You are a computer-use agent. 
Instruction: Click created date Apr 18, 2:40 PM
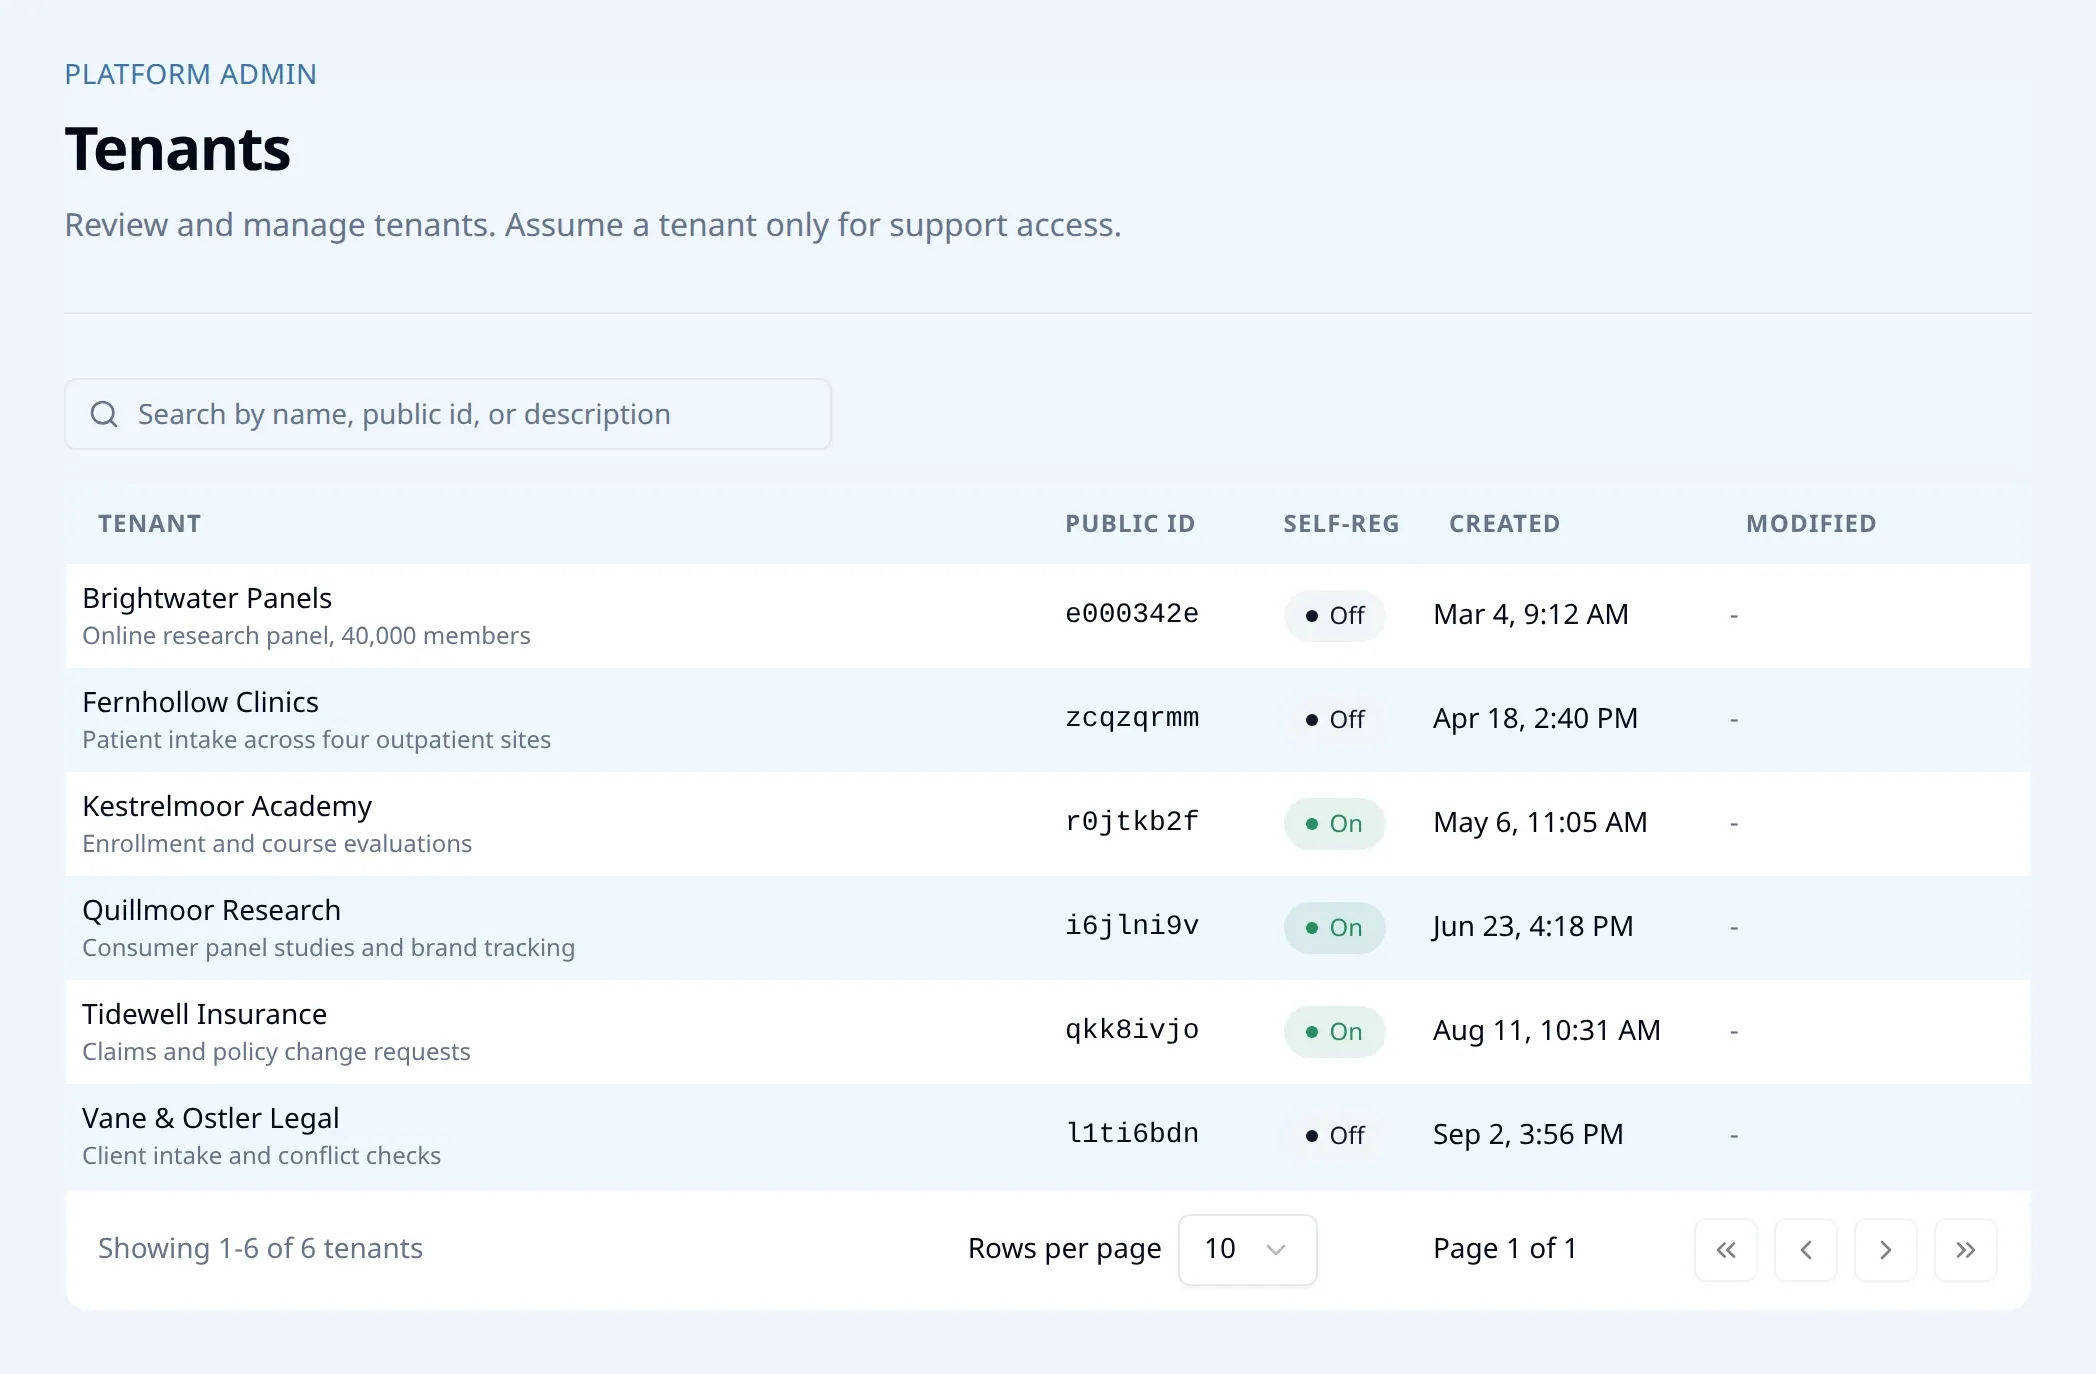tap(1535, 719)
